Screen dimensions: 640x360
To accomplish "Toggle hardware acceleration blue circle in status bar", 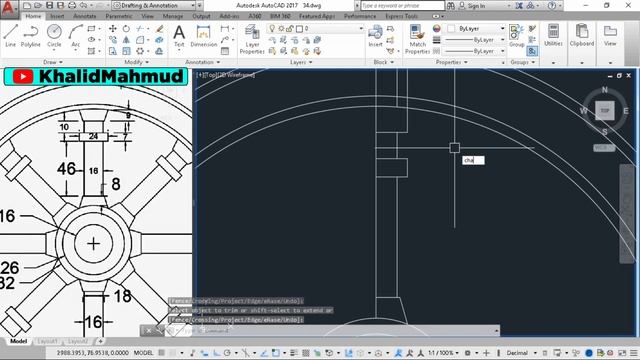I will [x=589, y=353].
